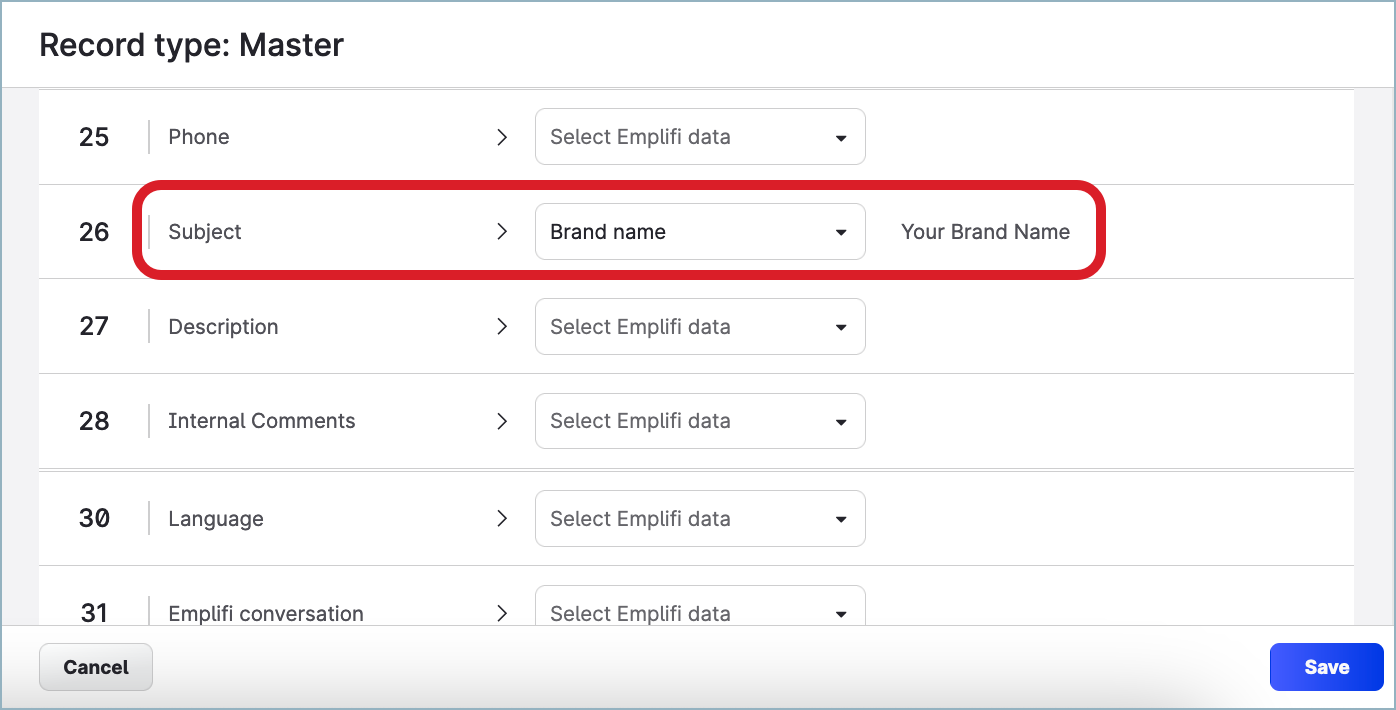Screen dimensions: 1396x710
Task: Open the Brand name dropdown for Subject
Action: (700, 231)
